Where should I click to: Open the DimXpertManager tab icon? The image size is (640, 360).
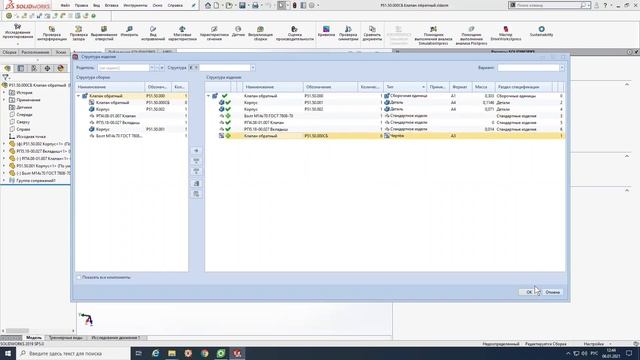(x=47, y=68)
